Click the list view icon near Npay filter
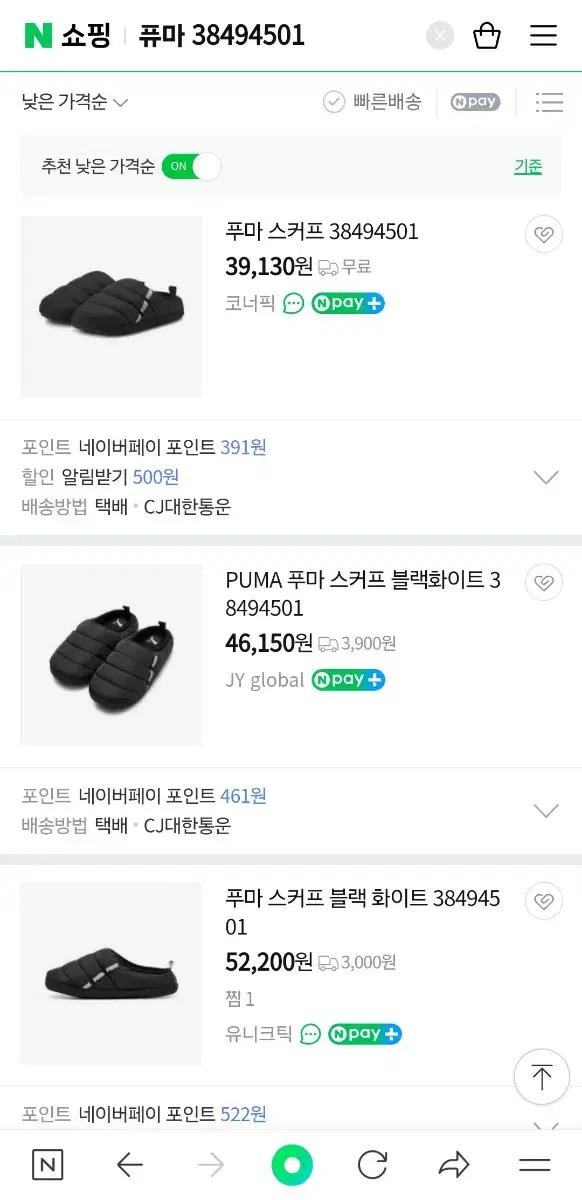Screen dimensions: 582x1200 pyautogui.click(x=549, y=102)
